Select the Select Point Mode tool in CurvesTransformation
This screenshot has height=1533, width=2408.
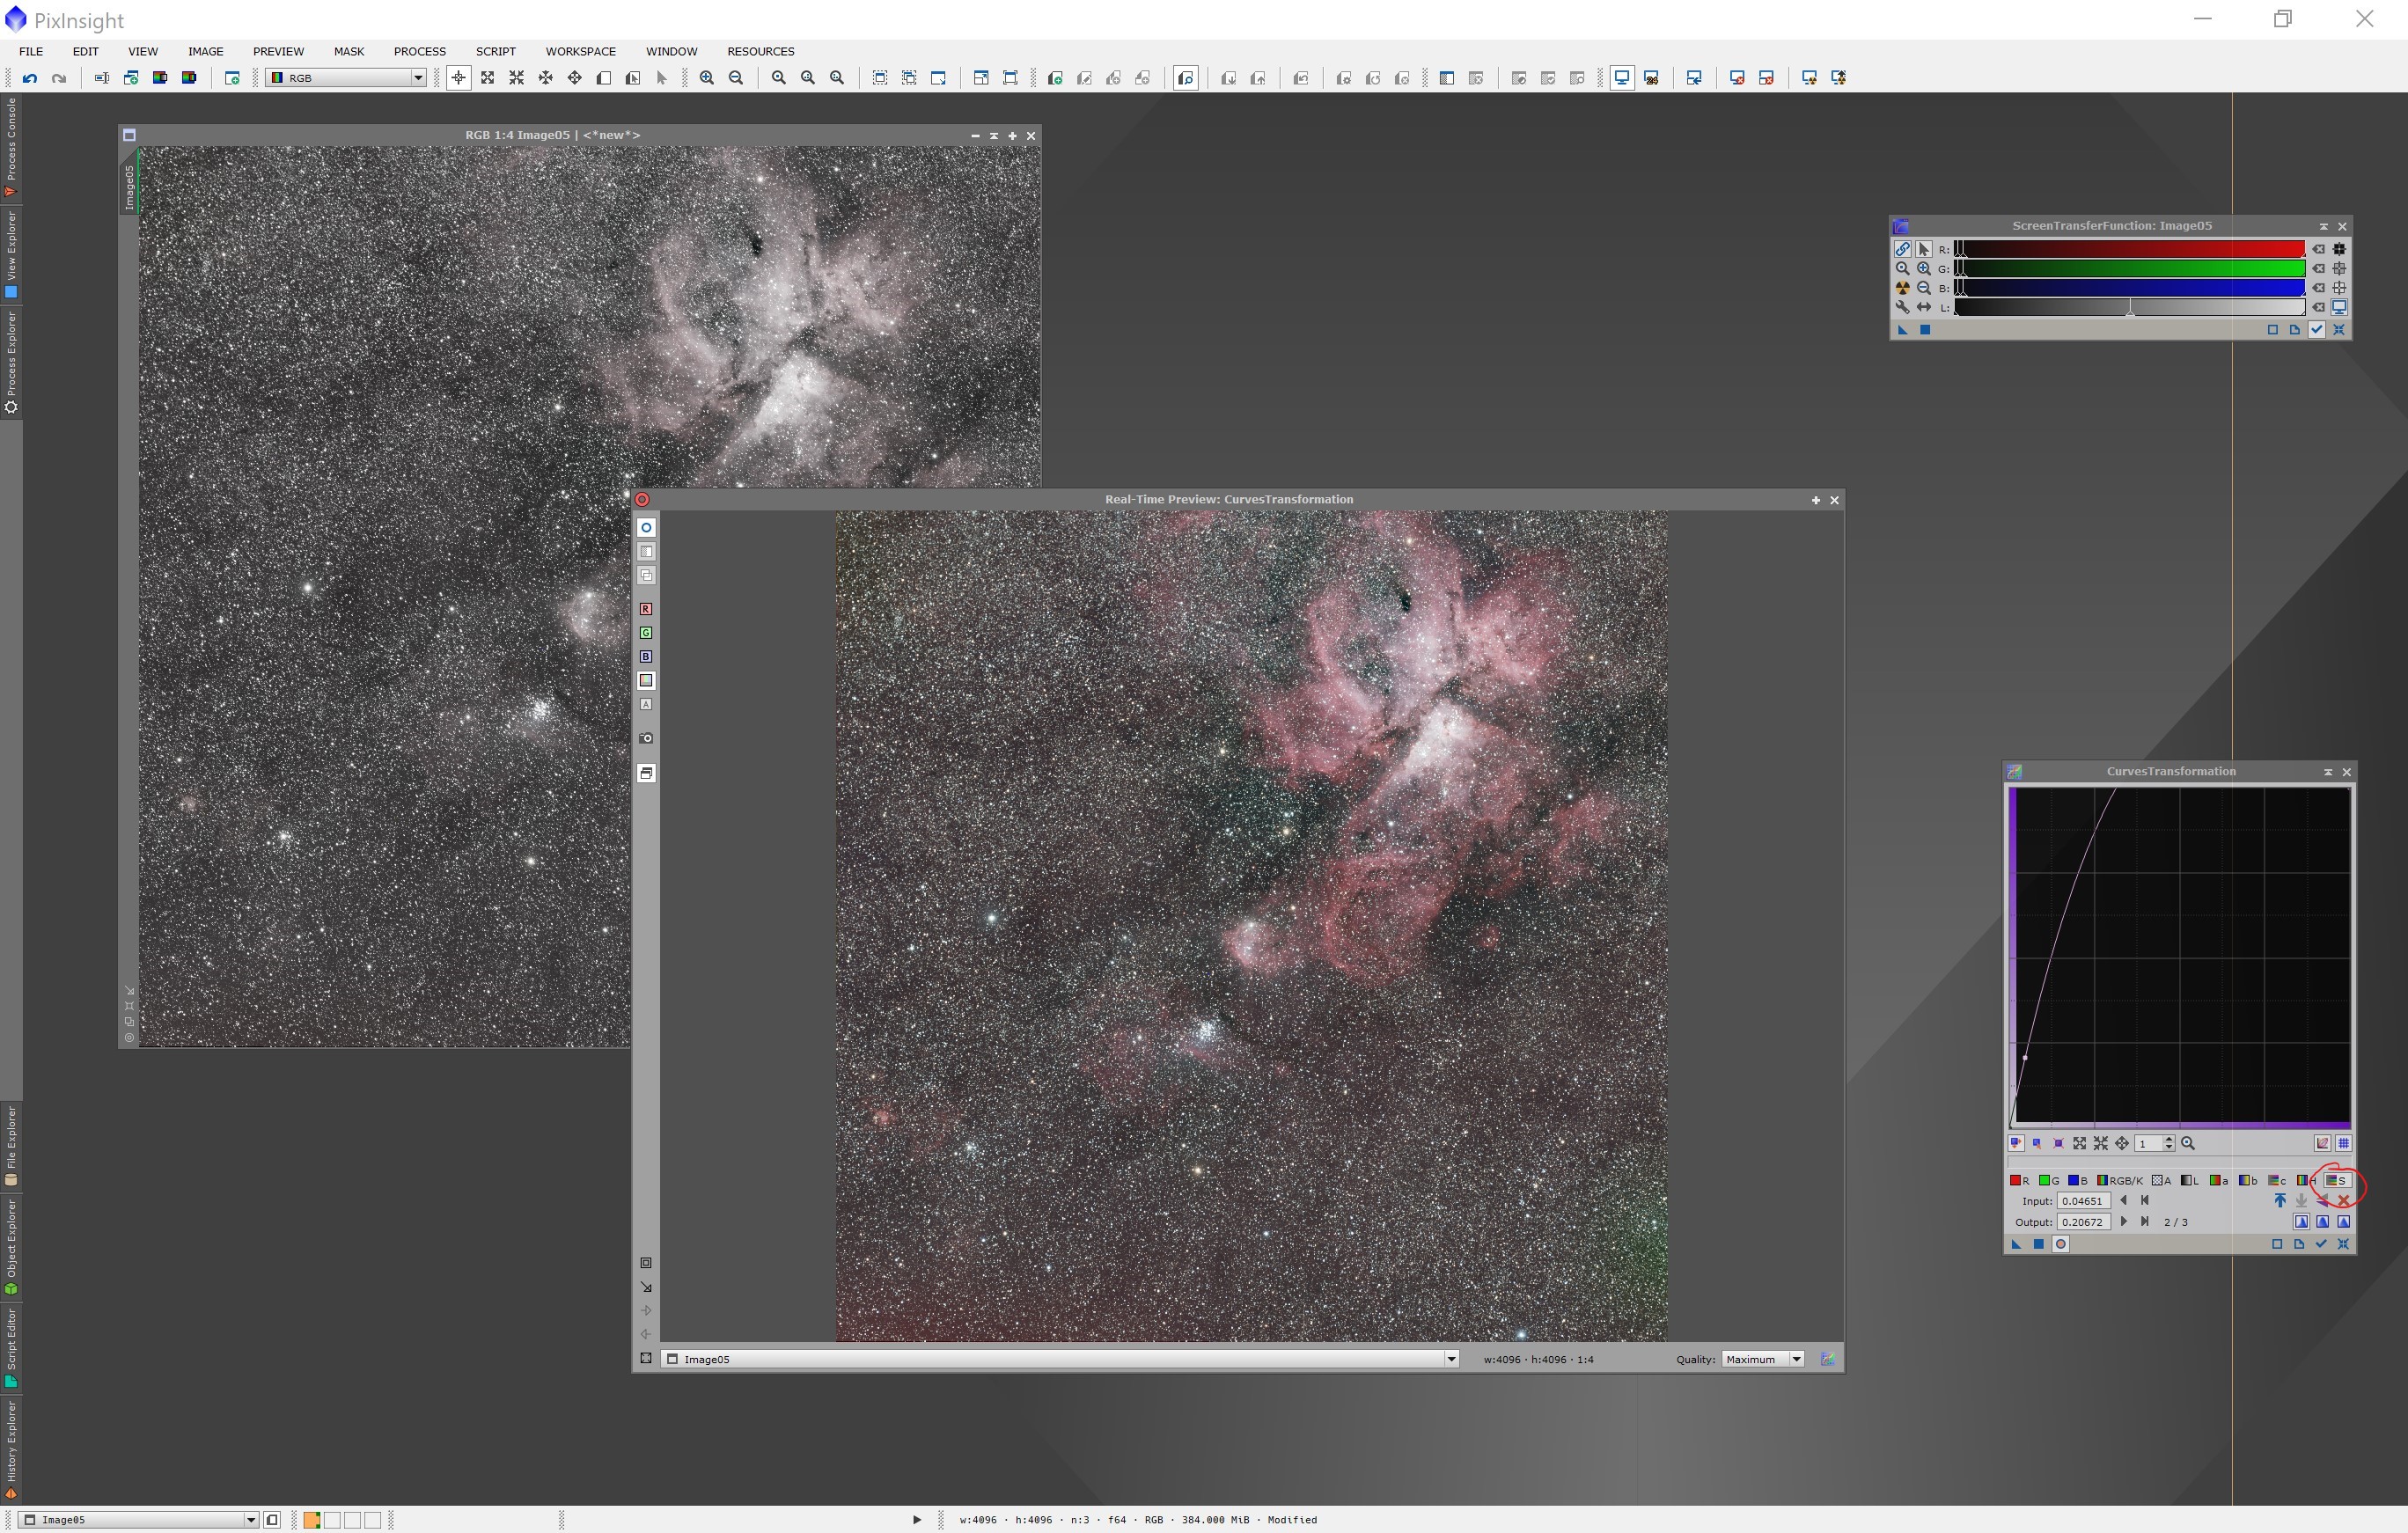pyautogui.click(x=2037, y=1144)
